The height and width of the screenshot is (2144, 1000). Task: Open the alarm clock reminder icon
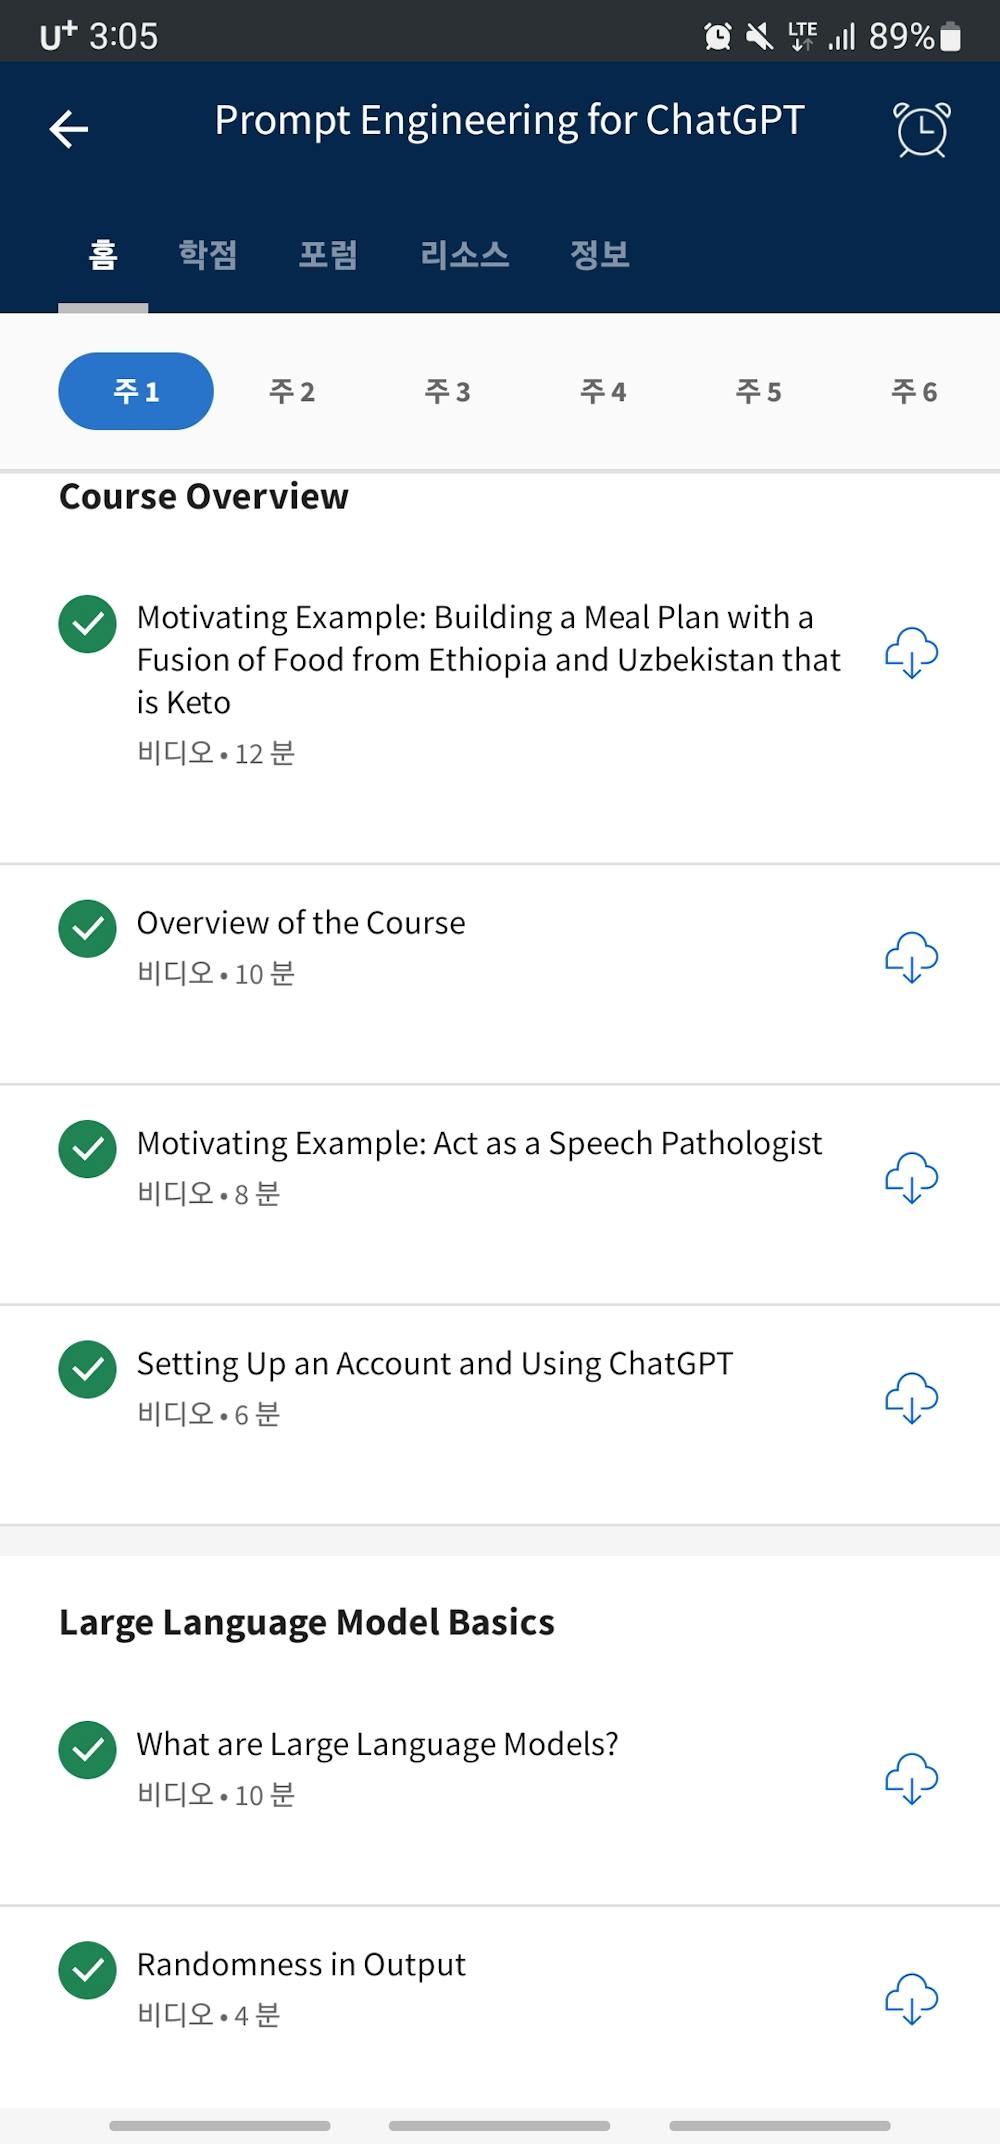(x=921, y=130)
